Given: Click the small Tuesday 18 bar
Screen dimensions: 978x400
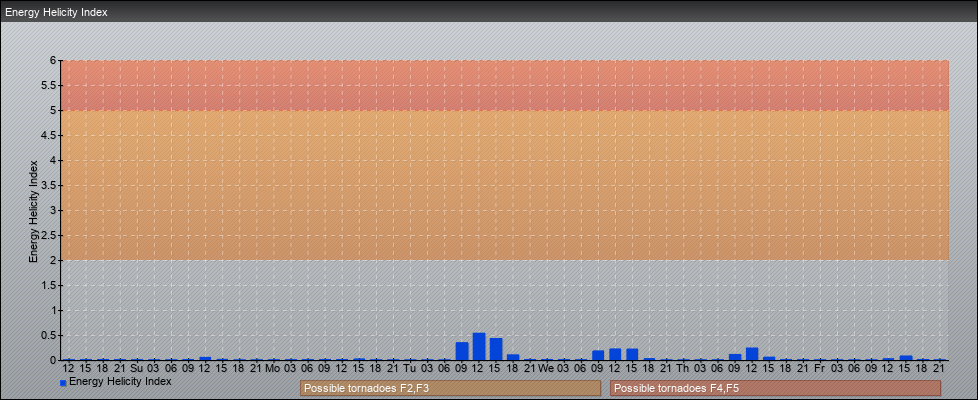Looking at the screenshot, I should (x=513, y=357).
